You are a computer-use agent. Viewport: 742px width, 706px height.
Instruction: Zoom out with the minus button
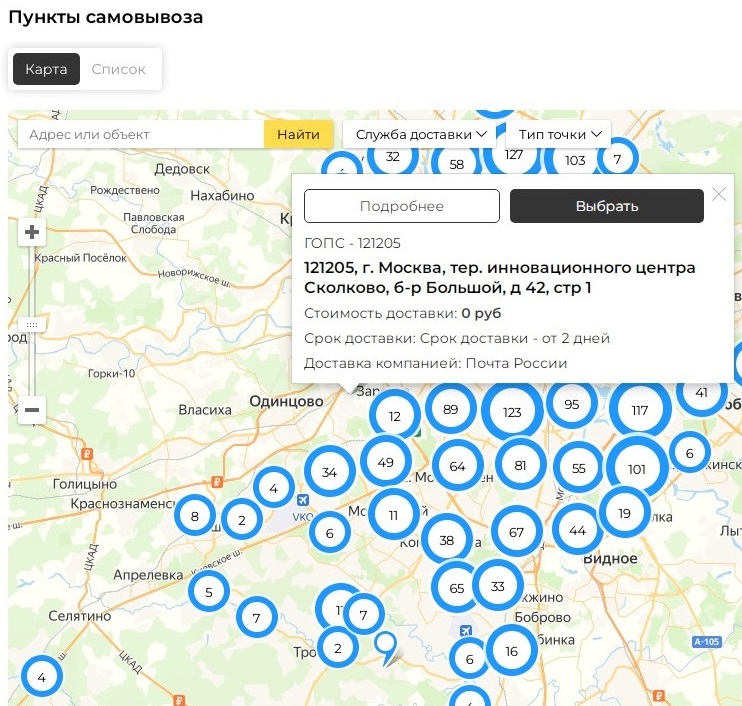32,410
